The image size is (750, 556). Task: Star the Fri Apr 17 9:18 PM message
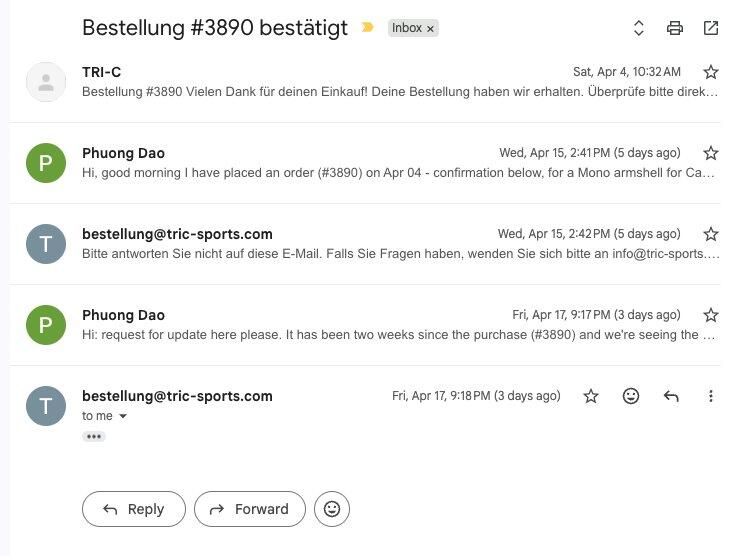pyautogui.click(x=591, y=396)
